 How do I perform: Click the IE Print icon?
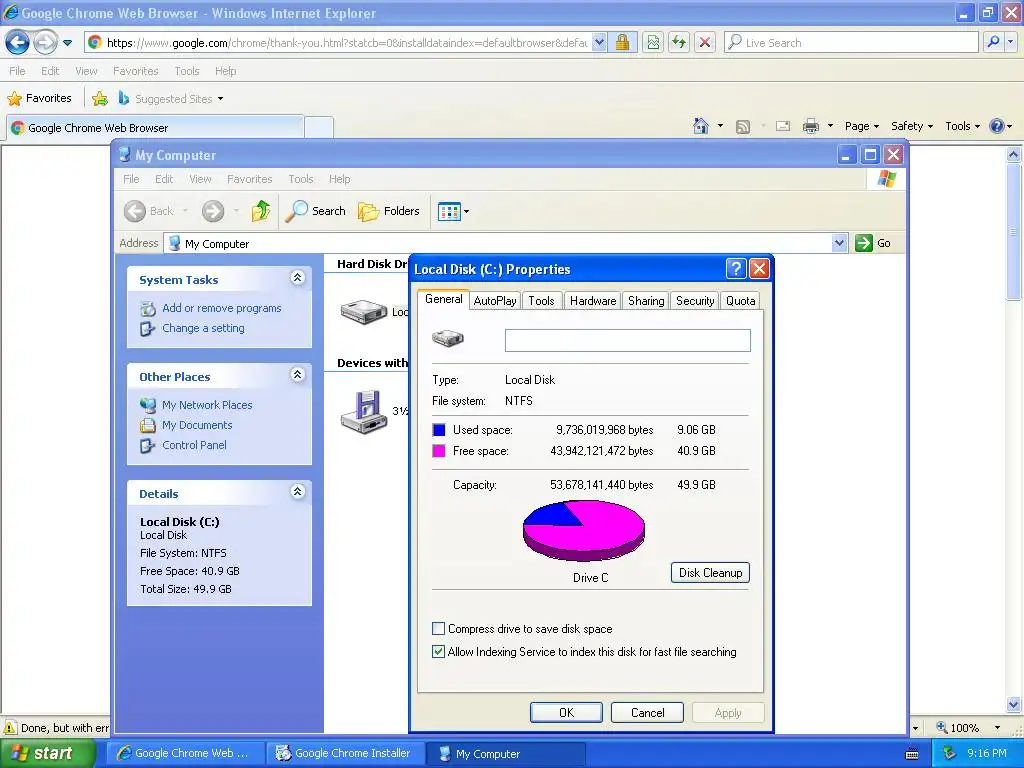(x=810, y=126)
